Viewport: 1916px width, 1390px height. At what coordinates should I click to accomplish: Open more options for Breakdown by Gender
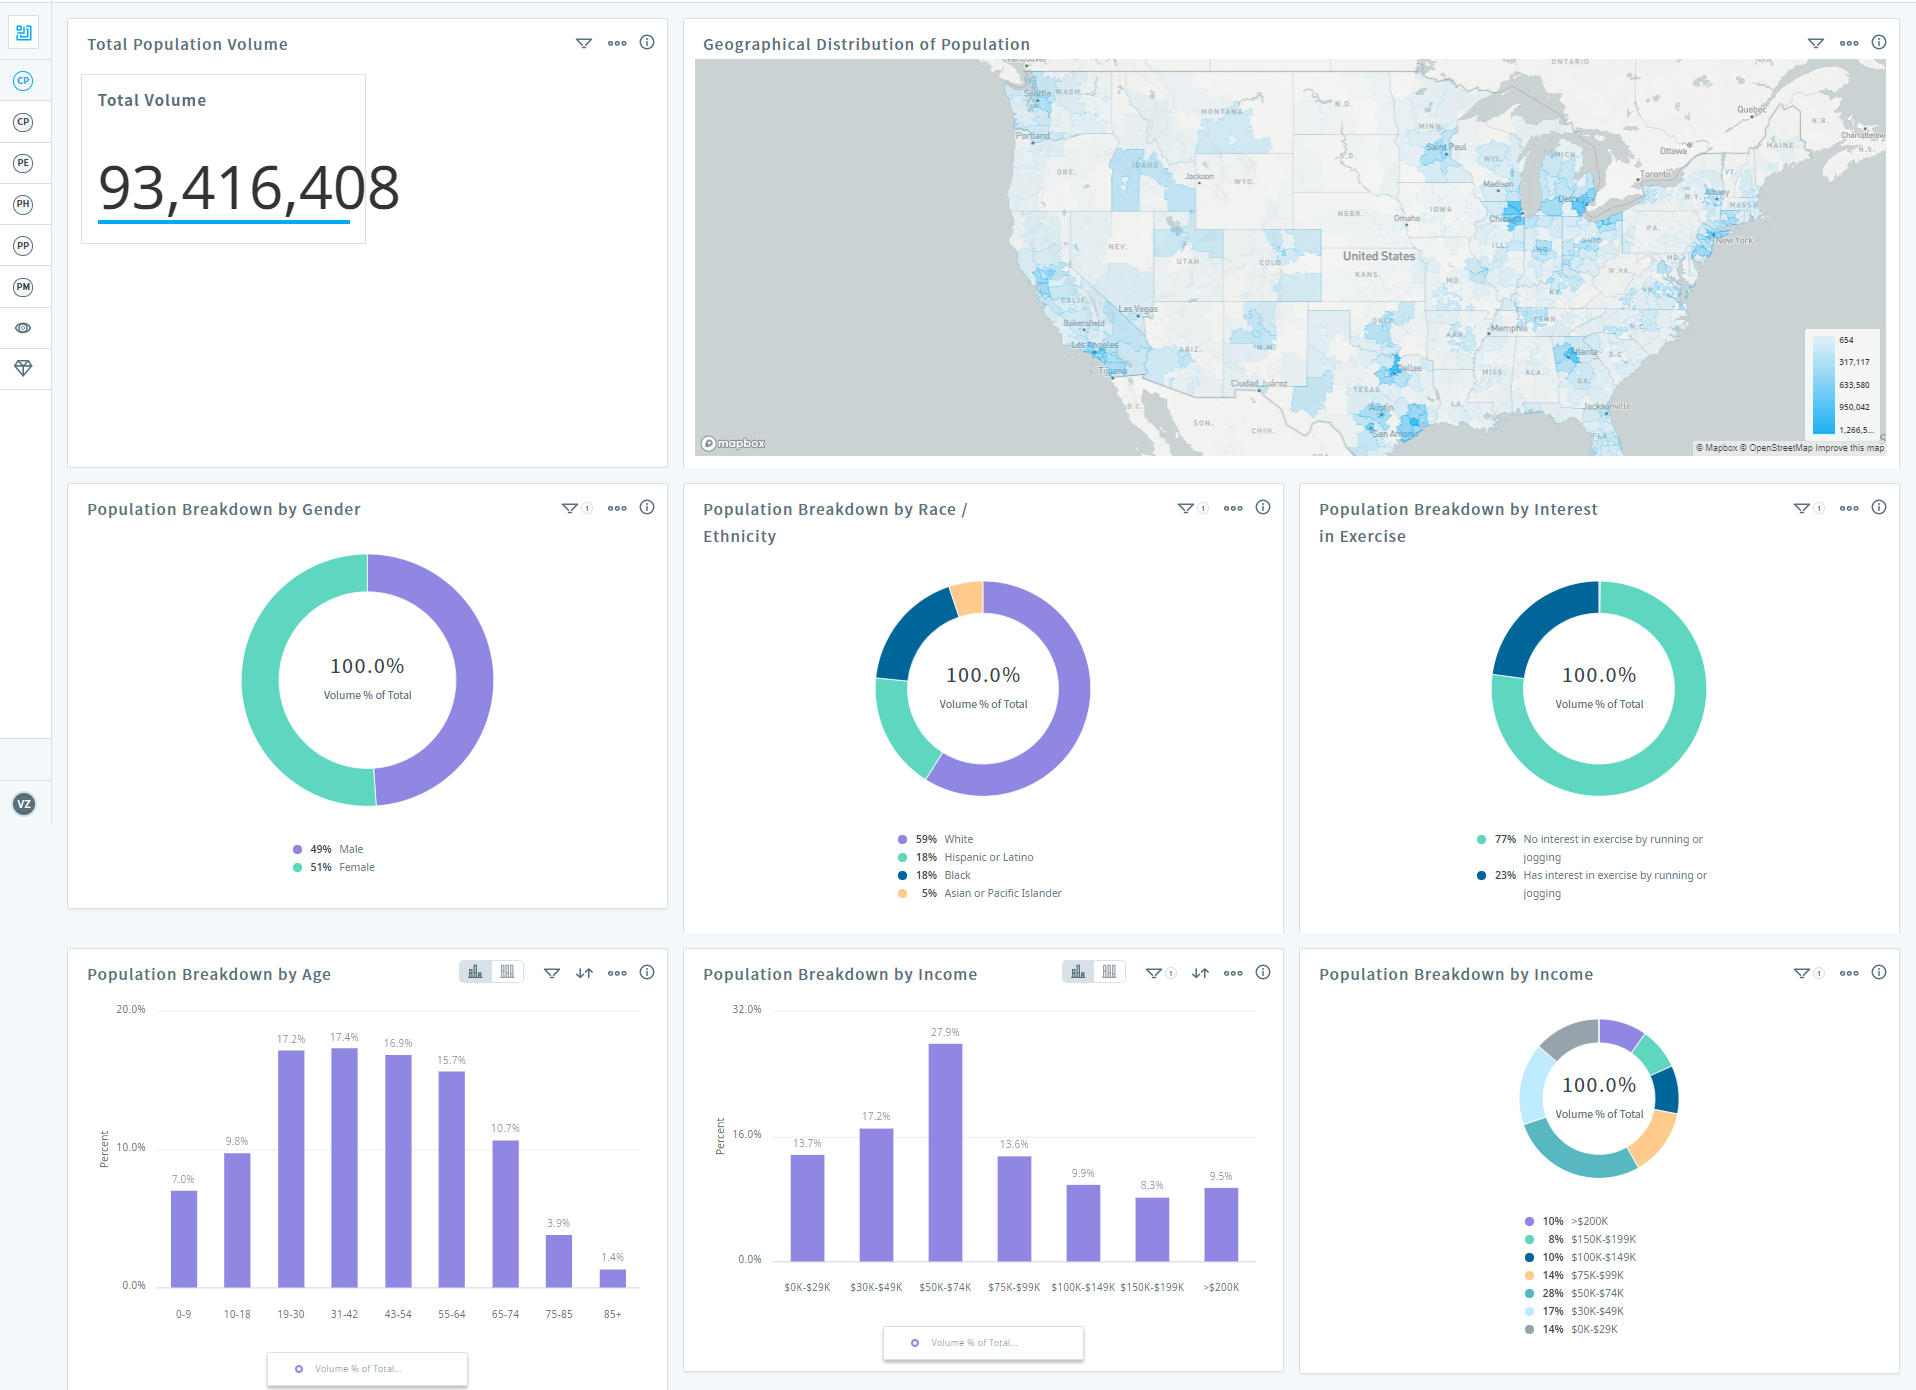coord(617,508)
